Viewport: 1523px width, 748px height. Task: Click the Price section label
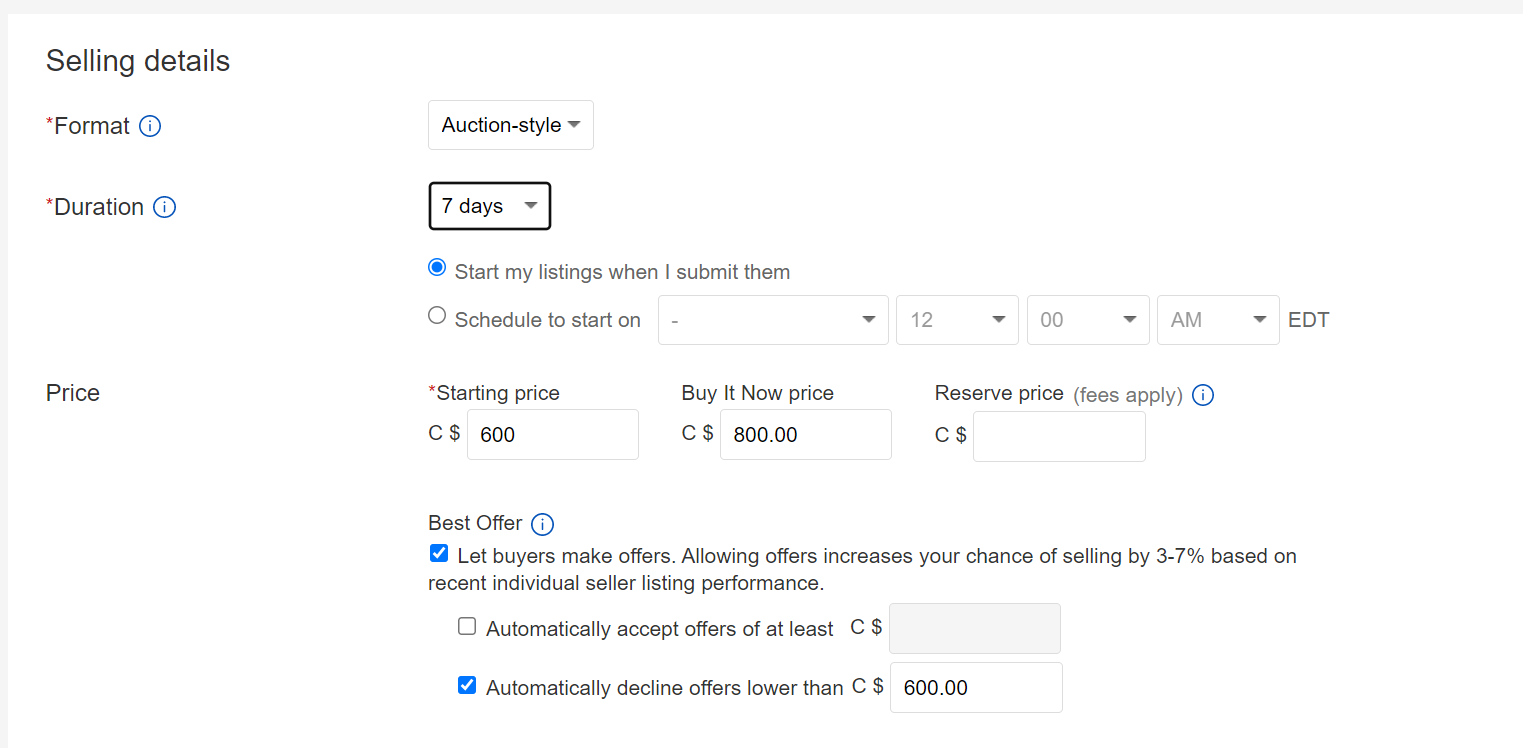pyautogui.click(x=73, y=393)
